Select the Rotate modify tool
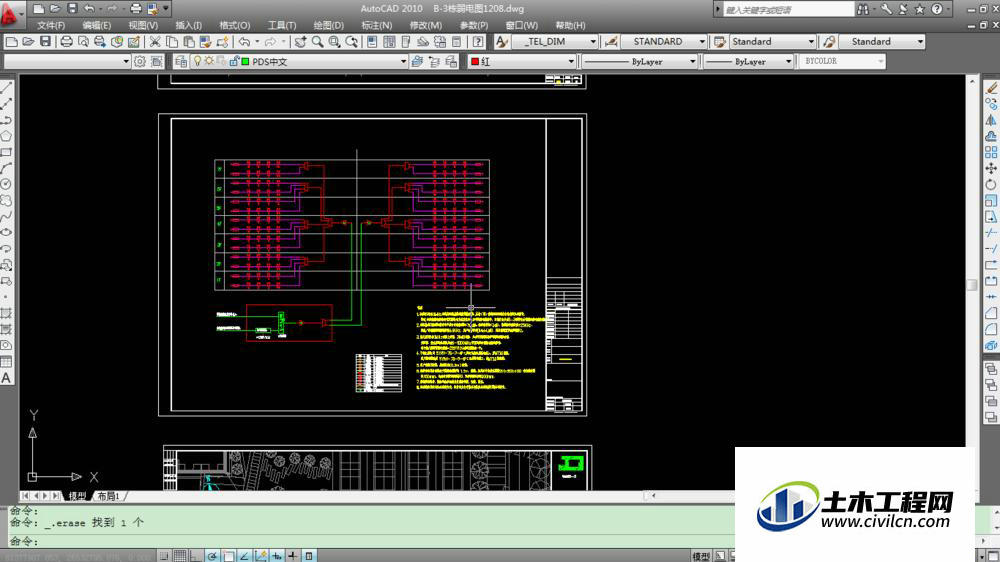Viewport: 1000px width, 562px height. [991, 184]
